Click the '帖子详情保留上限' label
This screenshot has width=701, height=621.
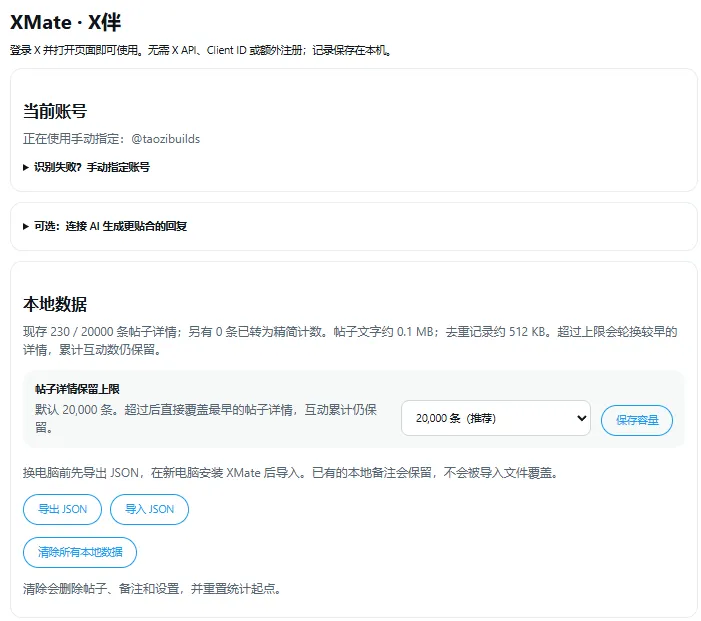coord(77,389)
